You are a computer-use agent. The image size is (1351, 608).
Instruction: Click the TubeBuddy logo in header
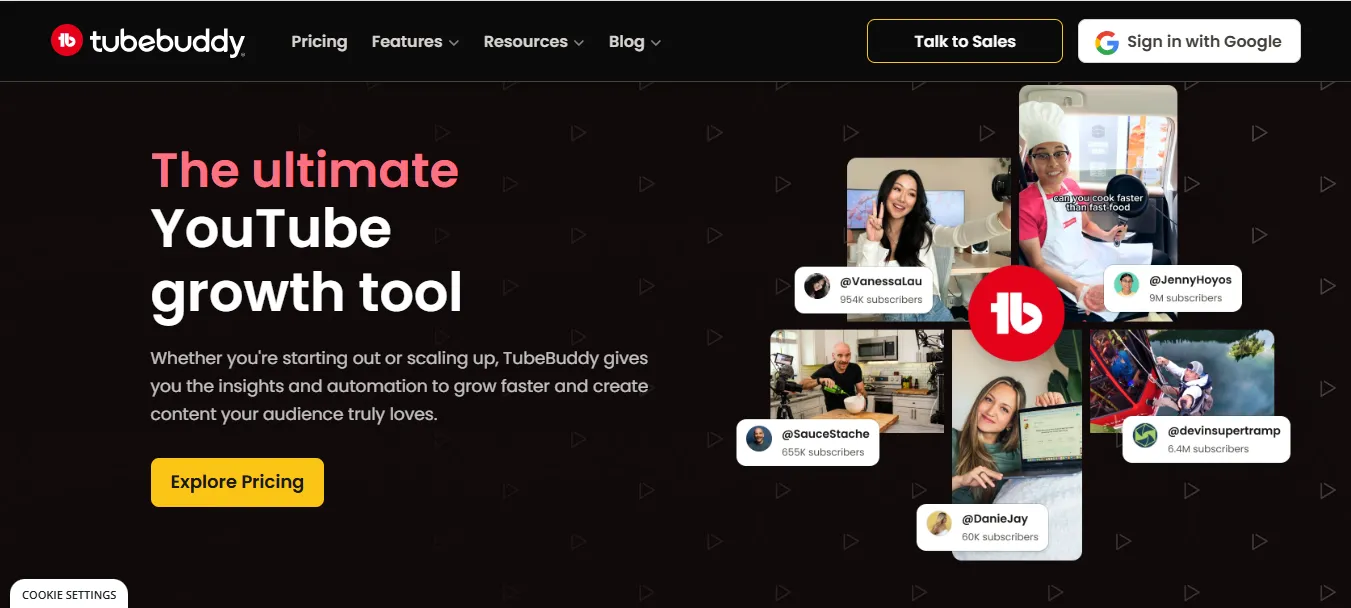(x=148, y=41)
